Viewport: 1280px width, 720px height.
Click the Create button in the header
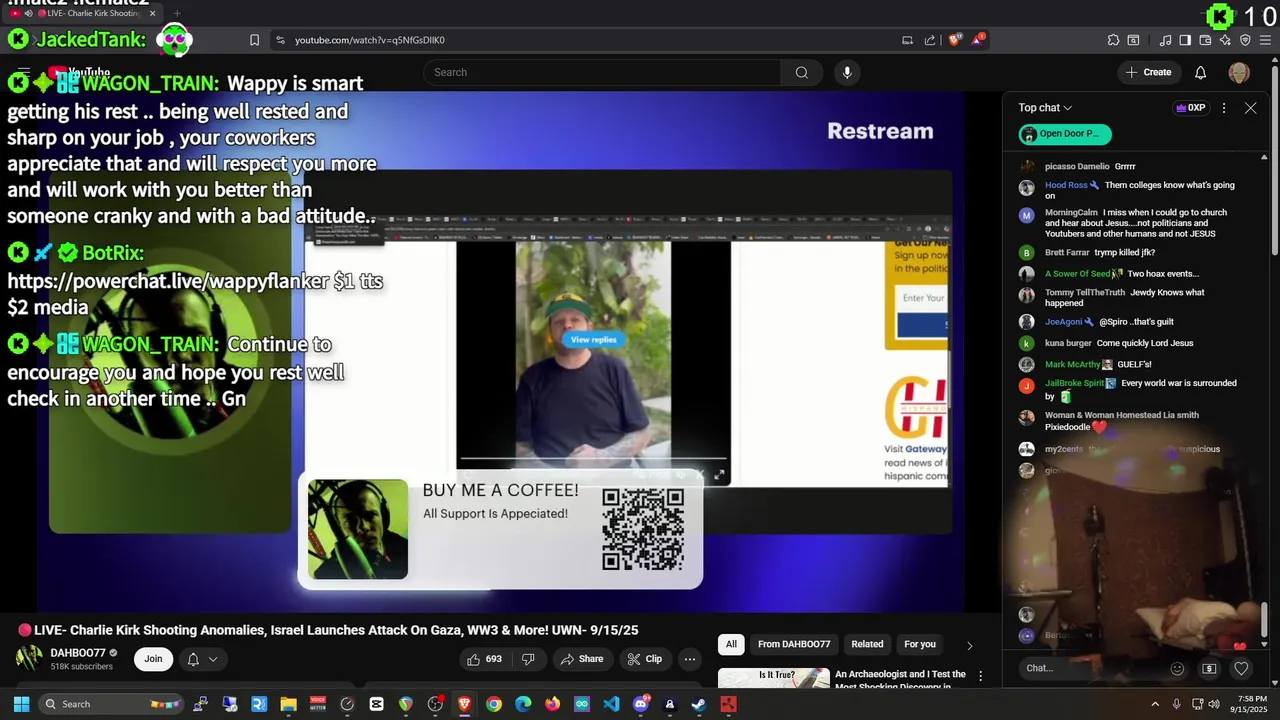coord(1149,72)
